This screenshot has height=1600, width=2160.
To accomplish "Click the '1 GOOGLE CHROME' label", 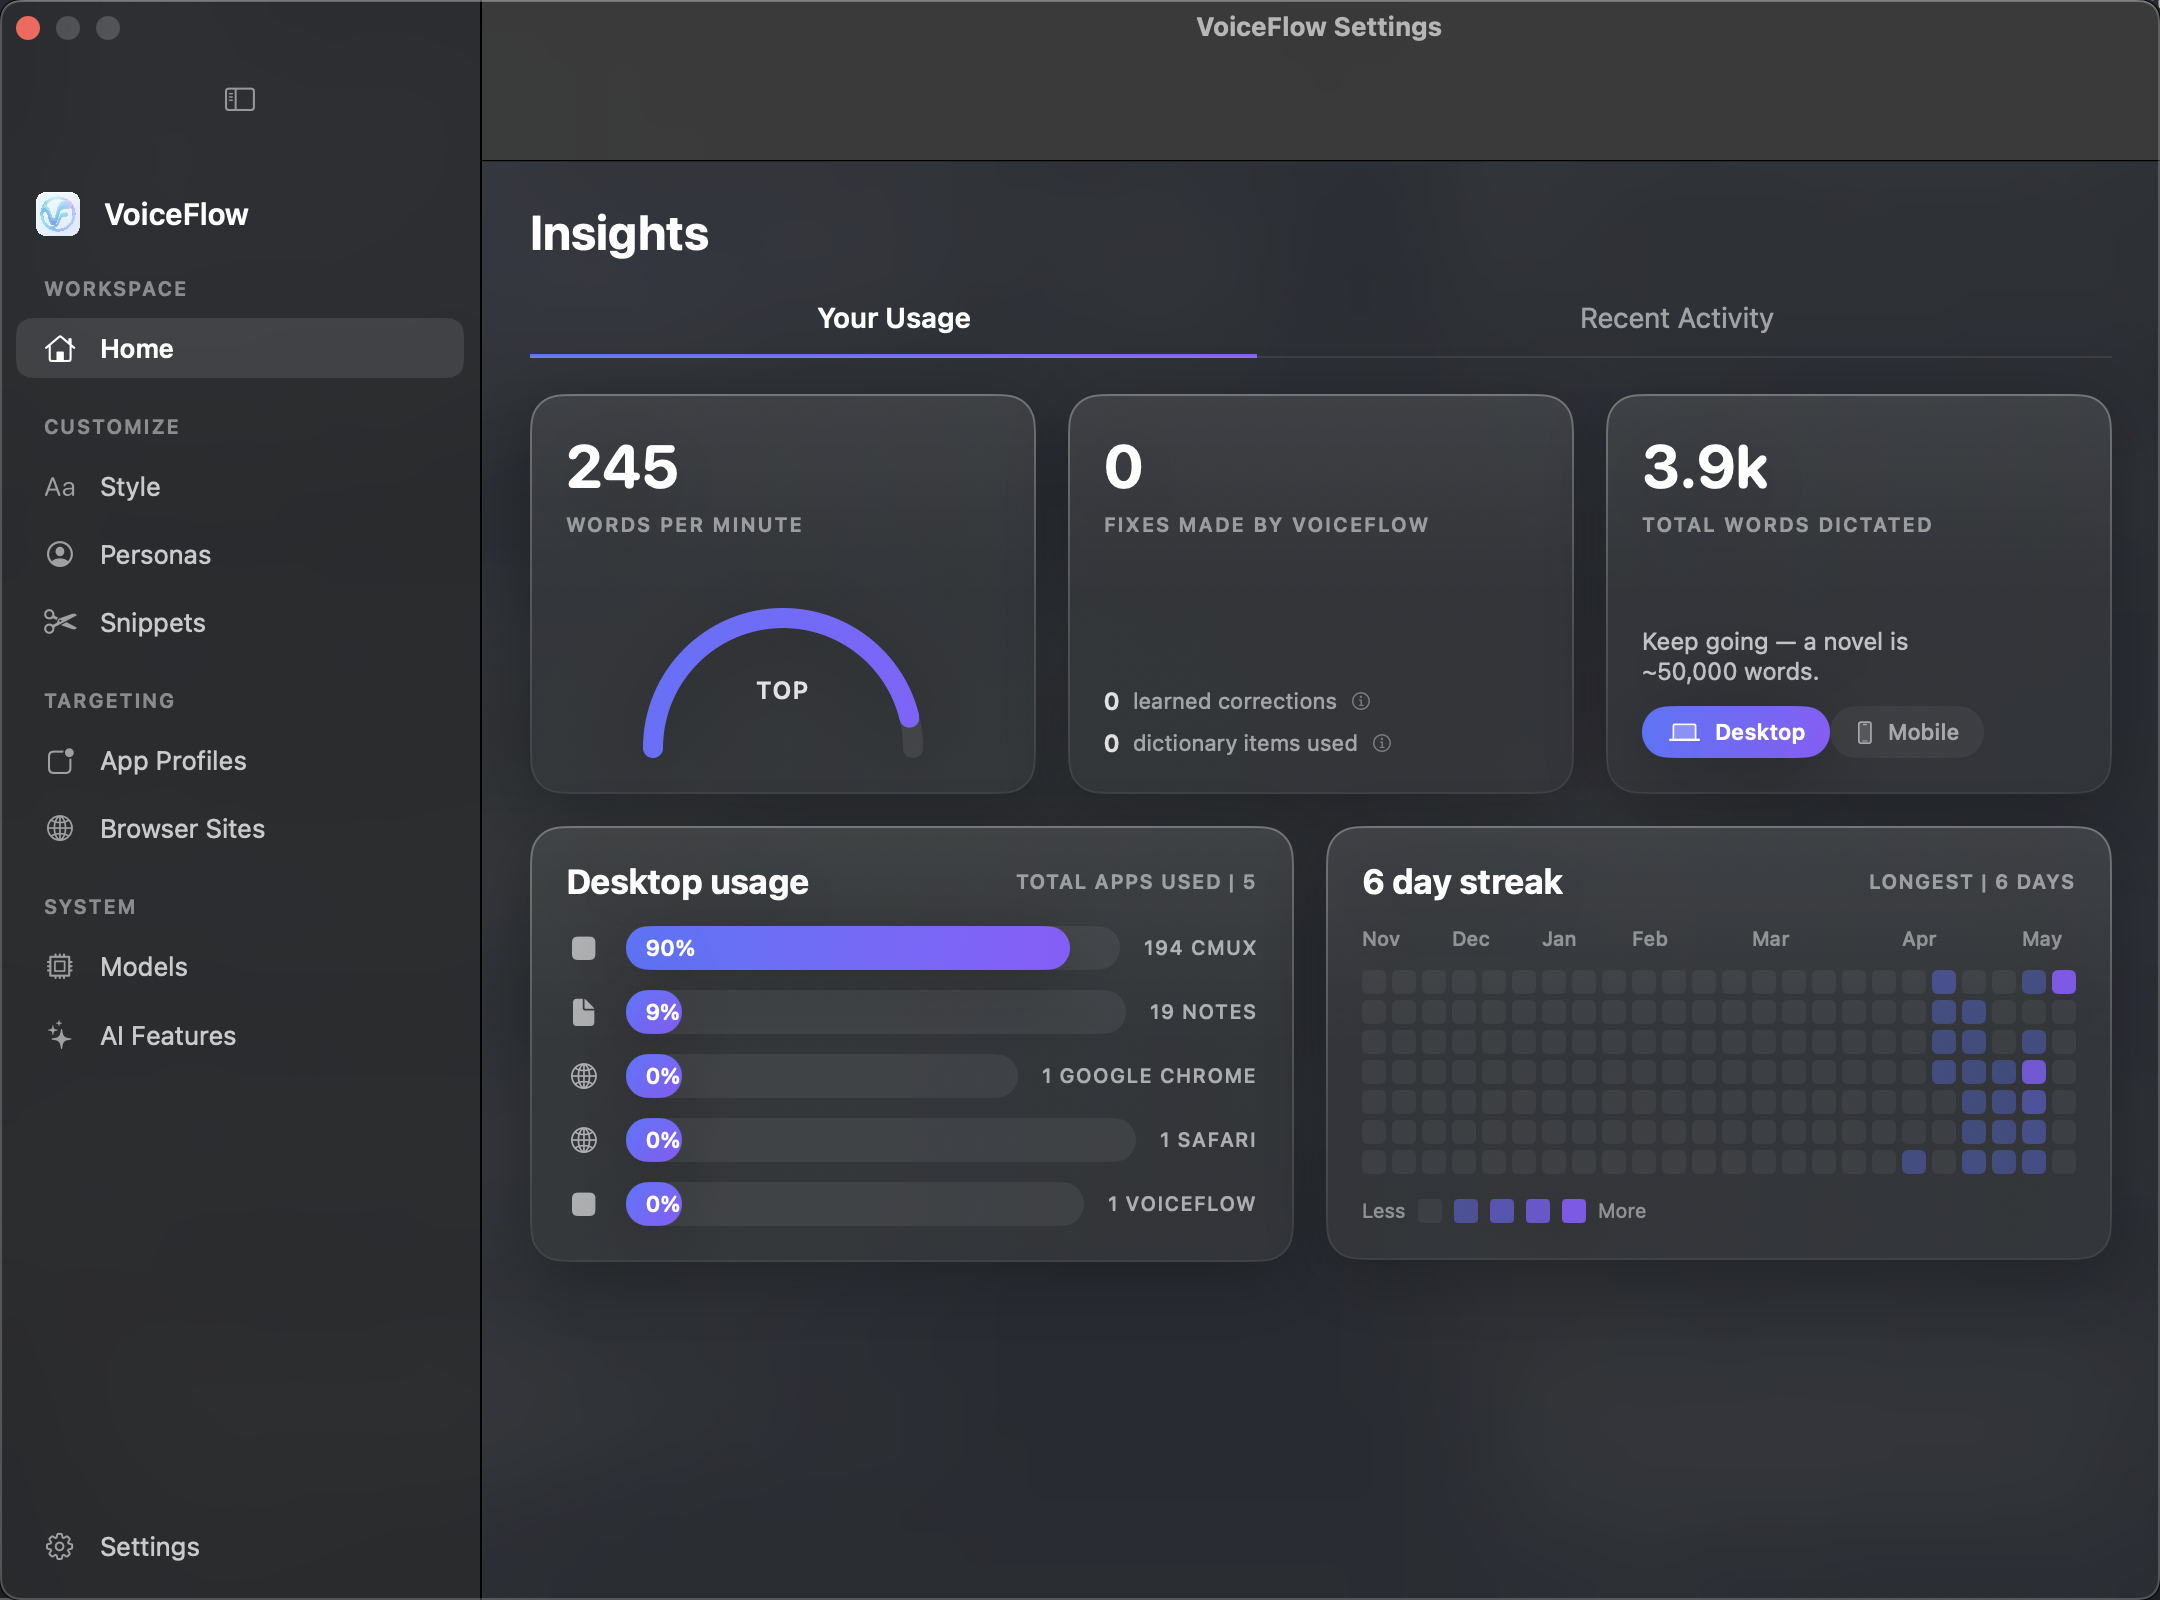I will pos(1149,1076).
